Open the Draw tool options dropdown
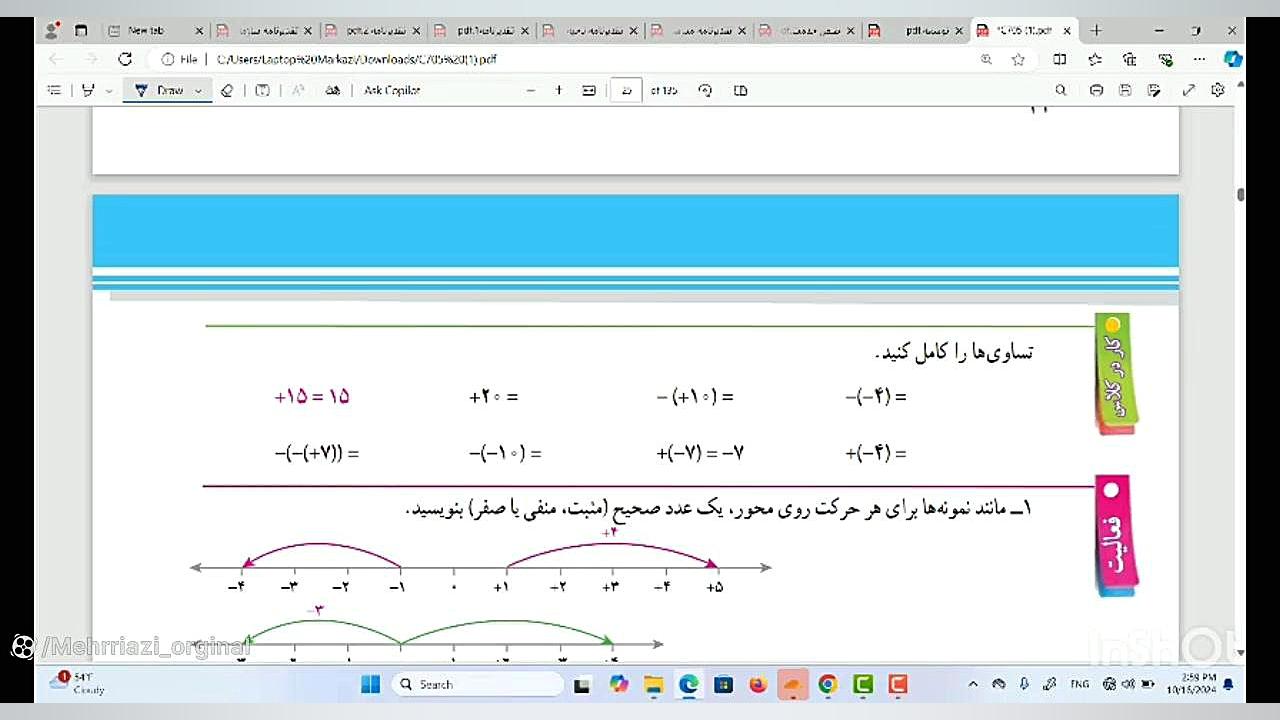This screenshot has width=1280, height=720. coord(198,90)
